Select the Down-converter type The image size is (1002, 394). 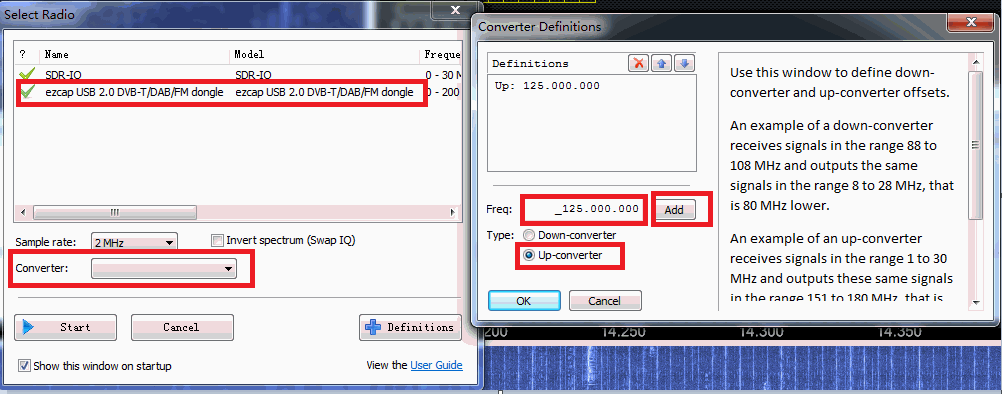(x=528, y=235)
